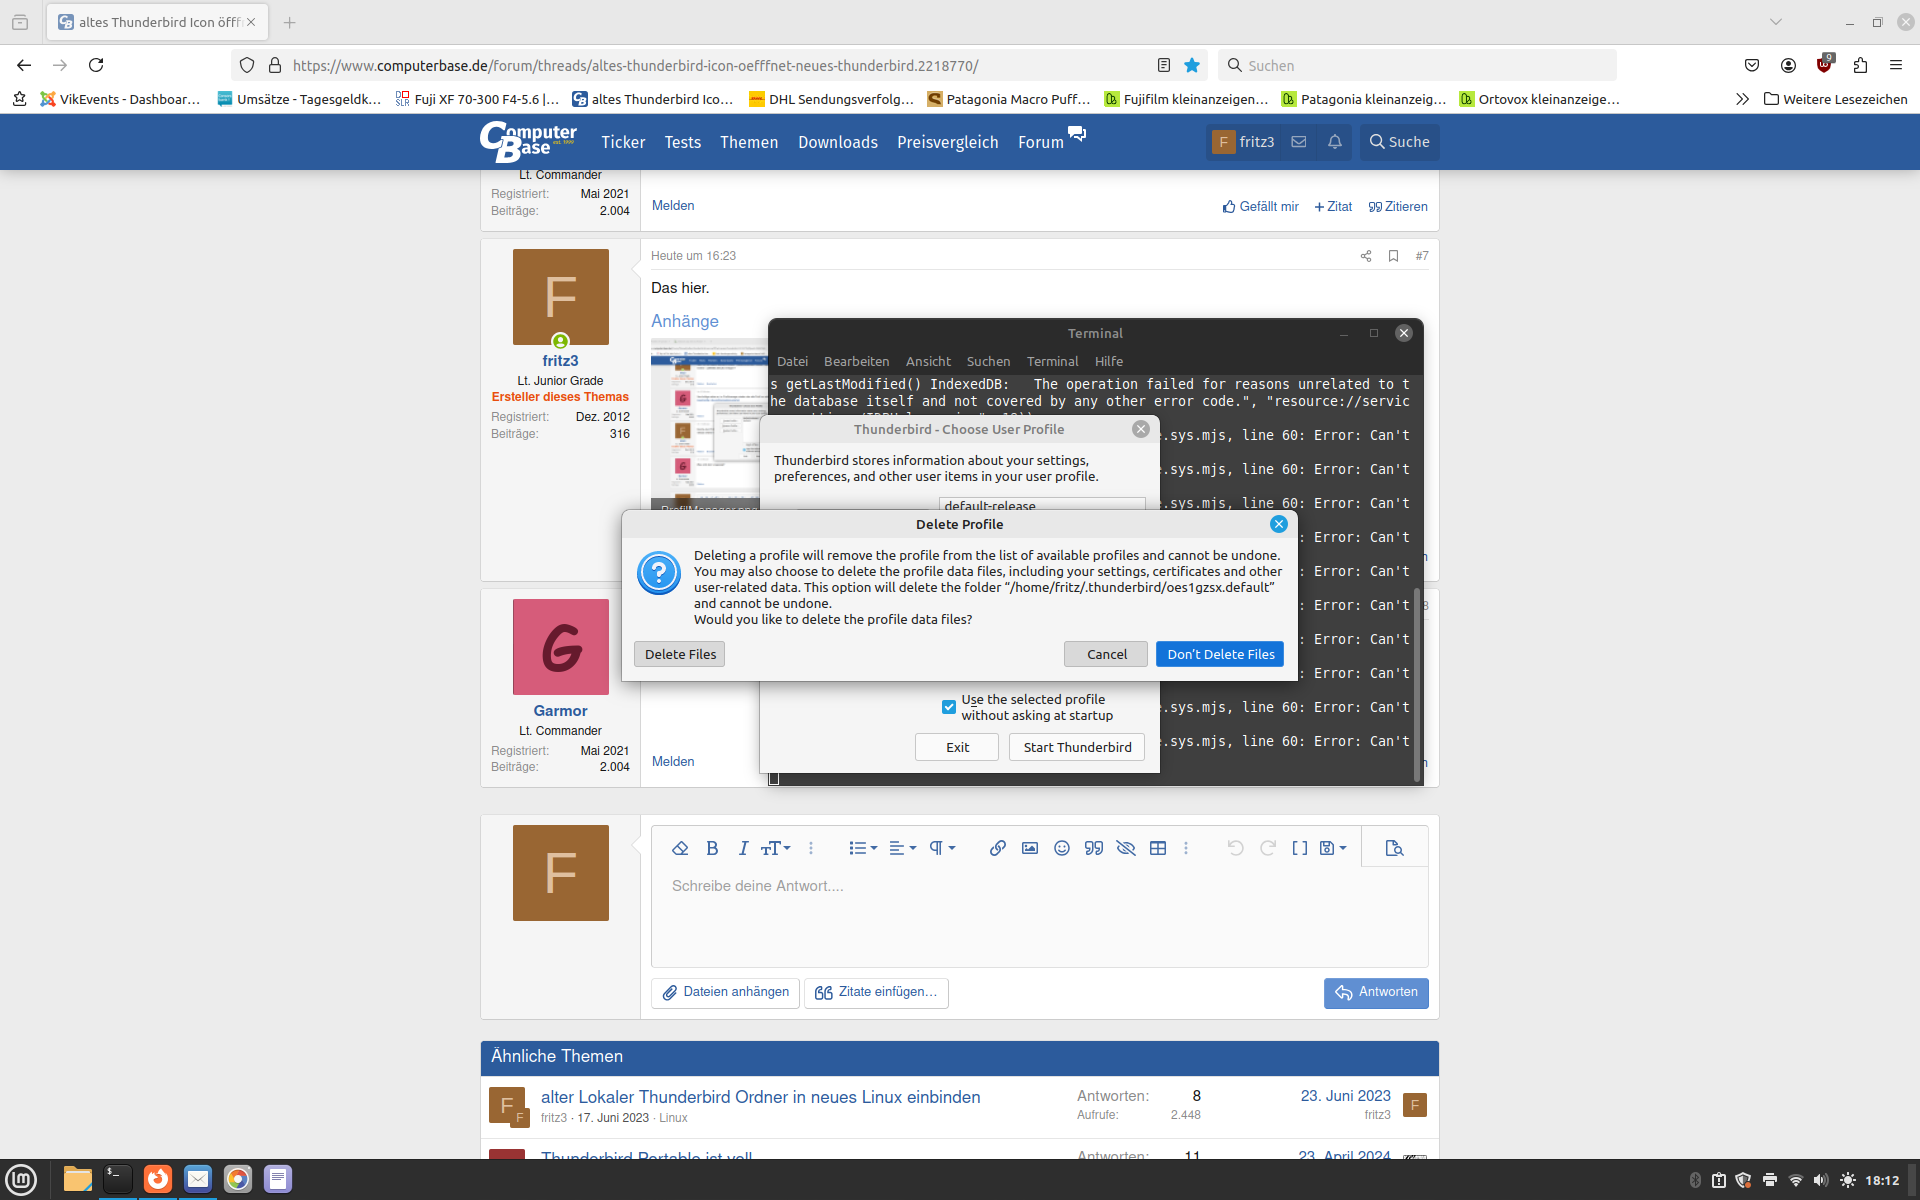Insert an emoji with smiley icon
The image size is (1920, 1200).
(x=1062, y=848)
